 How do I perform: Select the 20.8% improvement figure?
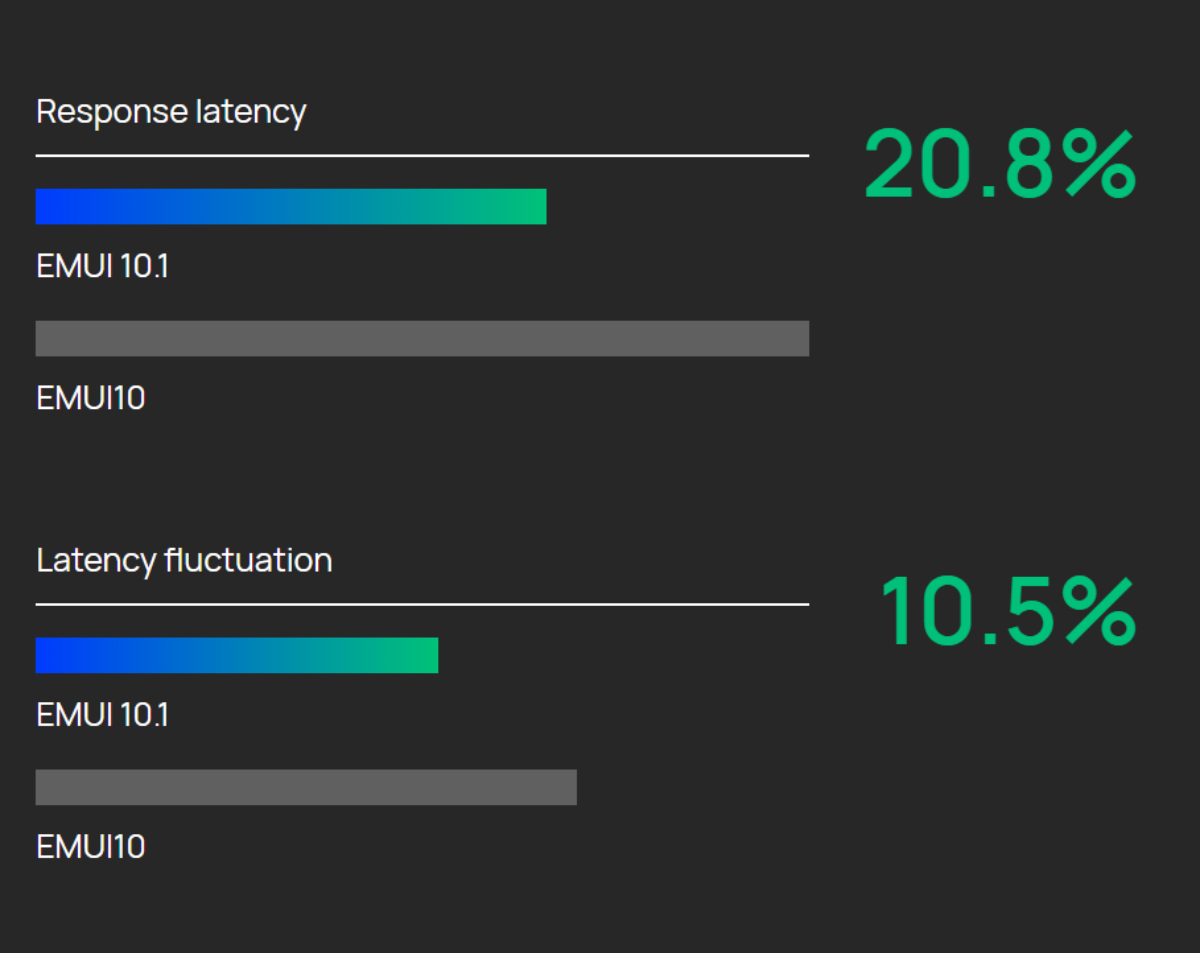(999, 165)
